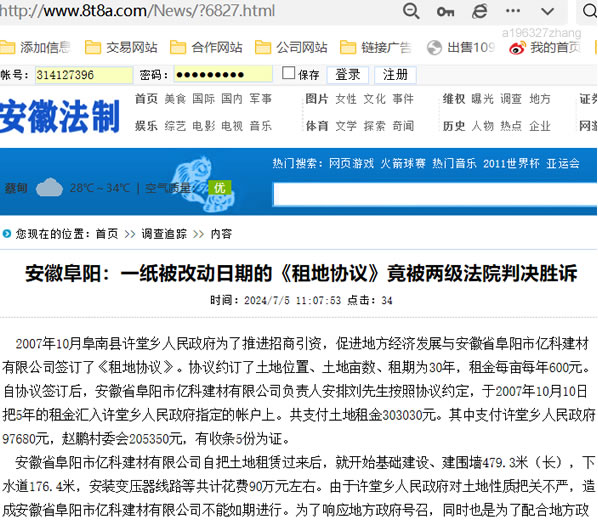598x520 pixels.
Task: Open the Weibo 我的首页 bookmark
Action: coord(545,47)
